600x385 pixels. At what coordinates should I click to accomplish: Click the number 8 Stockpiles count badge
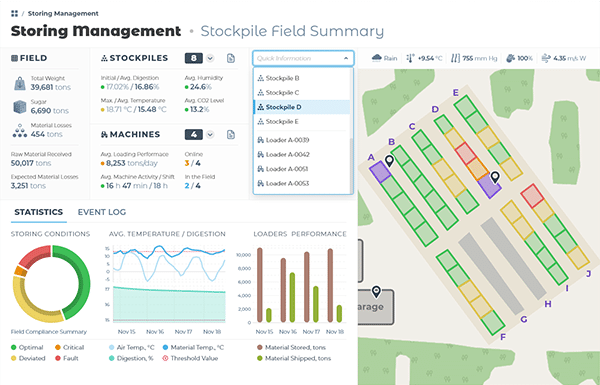coord(194,58)
